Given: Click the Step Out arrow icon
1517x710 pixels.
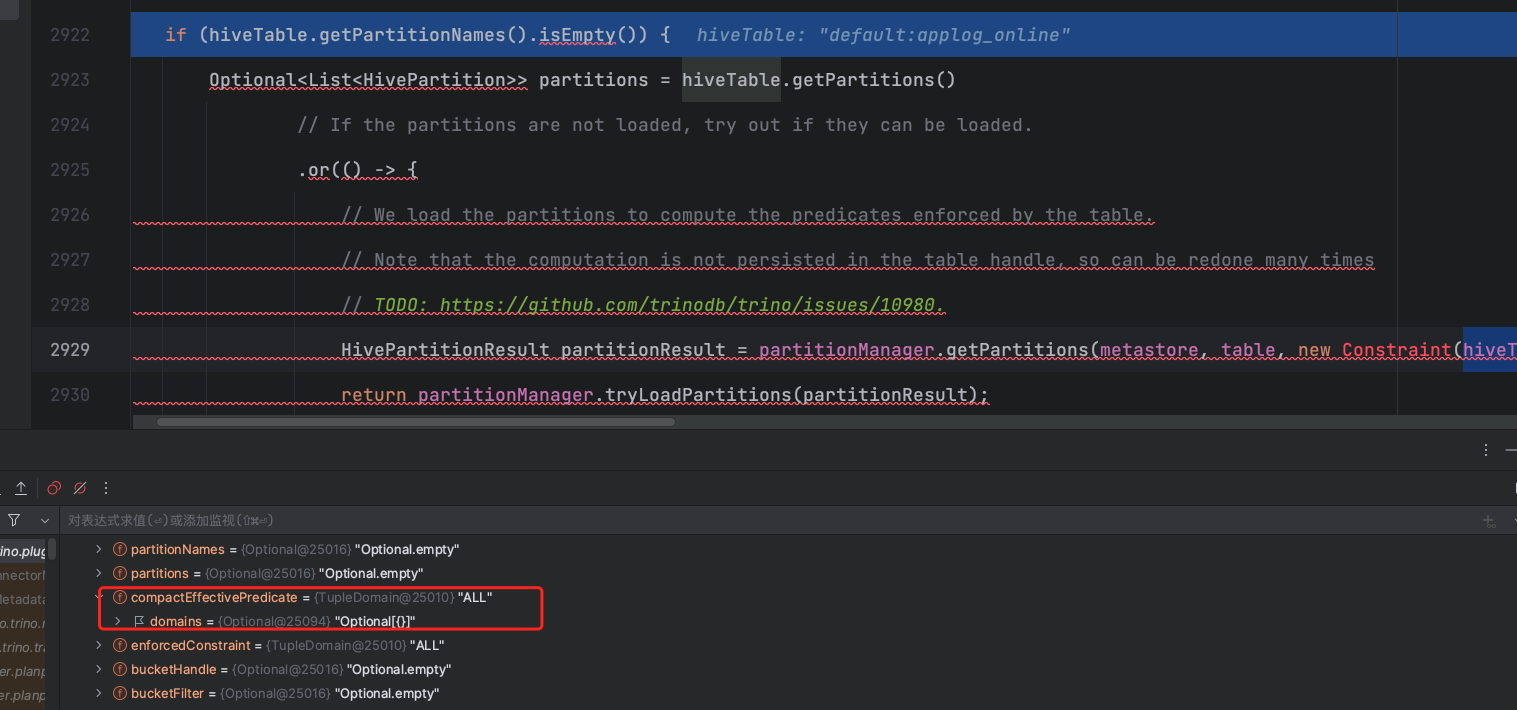Looking at the screenshot, I should point(20,488).
